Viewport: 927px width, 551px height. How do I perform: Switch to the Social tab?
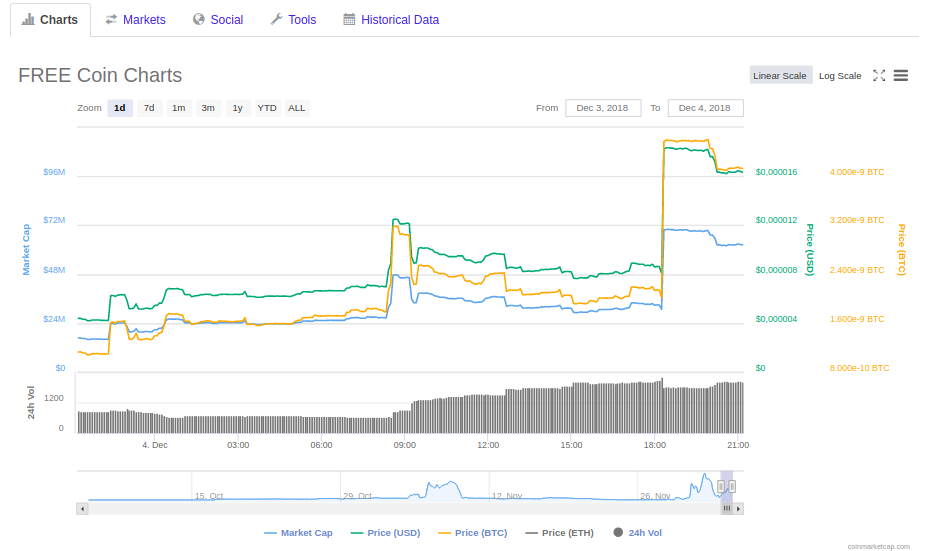coord(218,20)
